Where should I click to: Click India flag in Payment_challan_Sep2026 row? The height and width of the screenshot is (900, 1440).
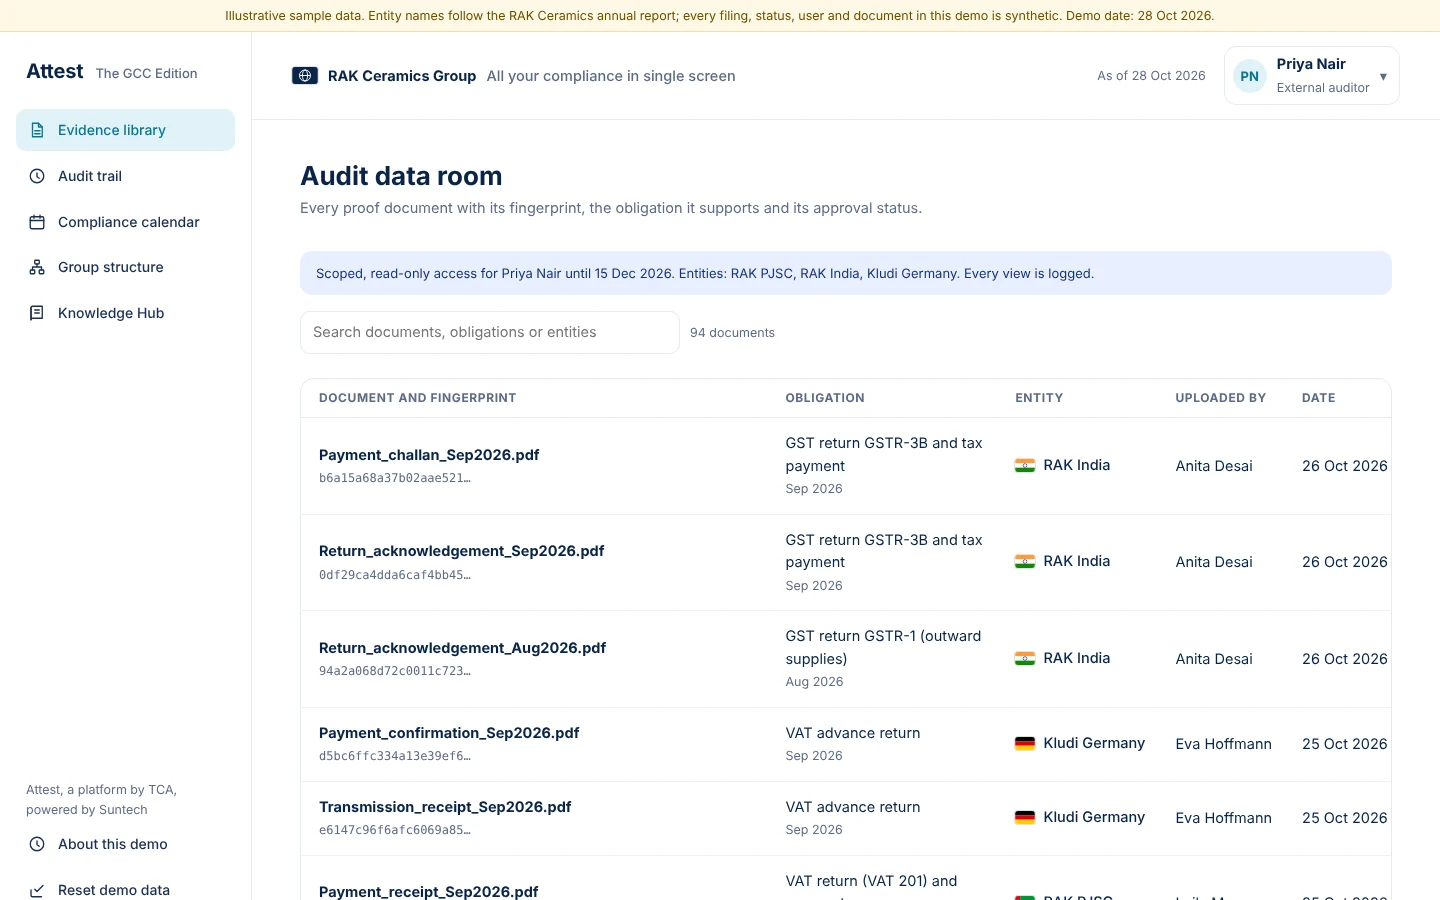tap(1025, 465)
